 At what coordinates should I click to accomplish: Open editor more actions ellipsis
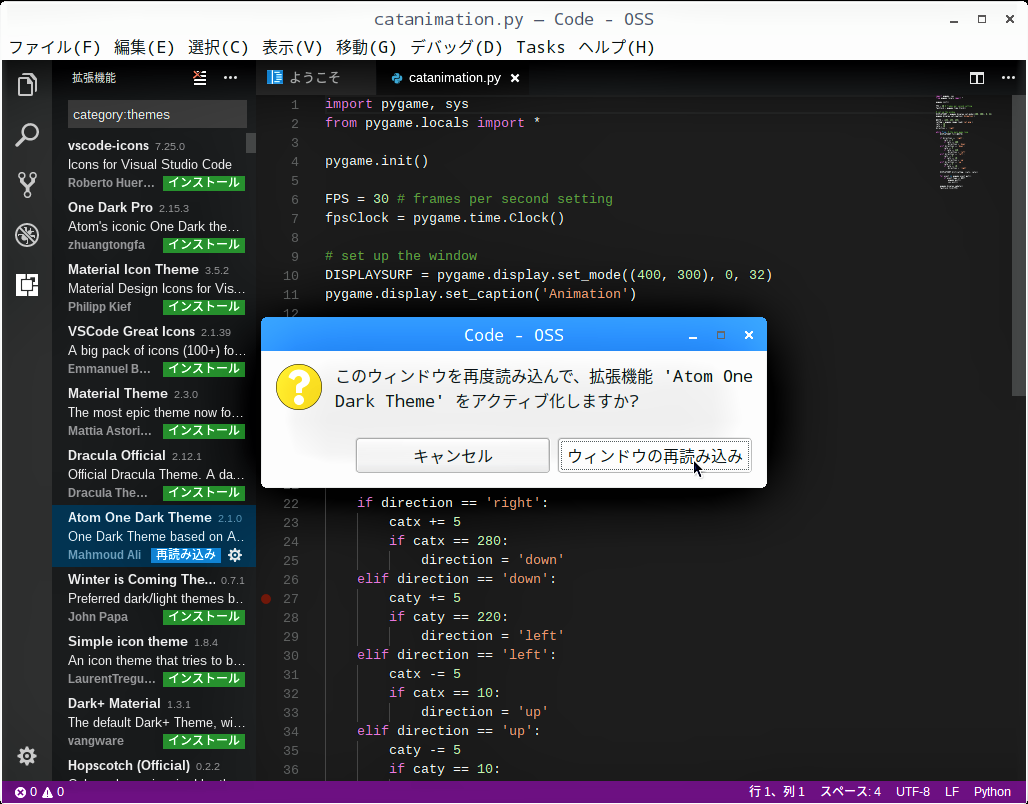(x=1008, y=78)
